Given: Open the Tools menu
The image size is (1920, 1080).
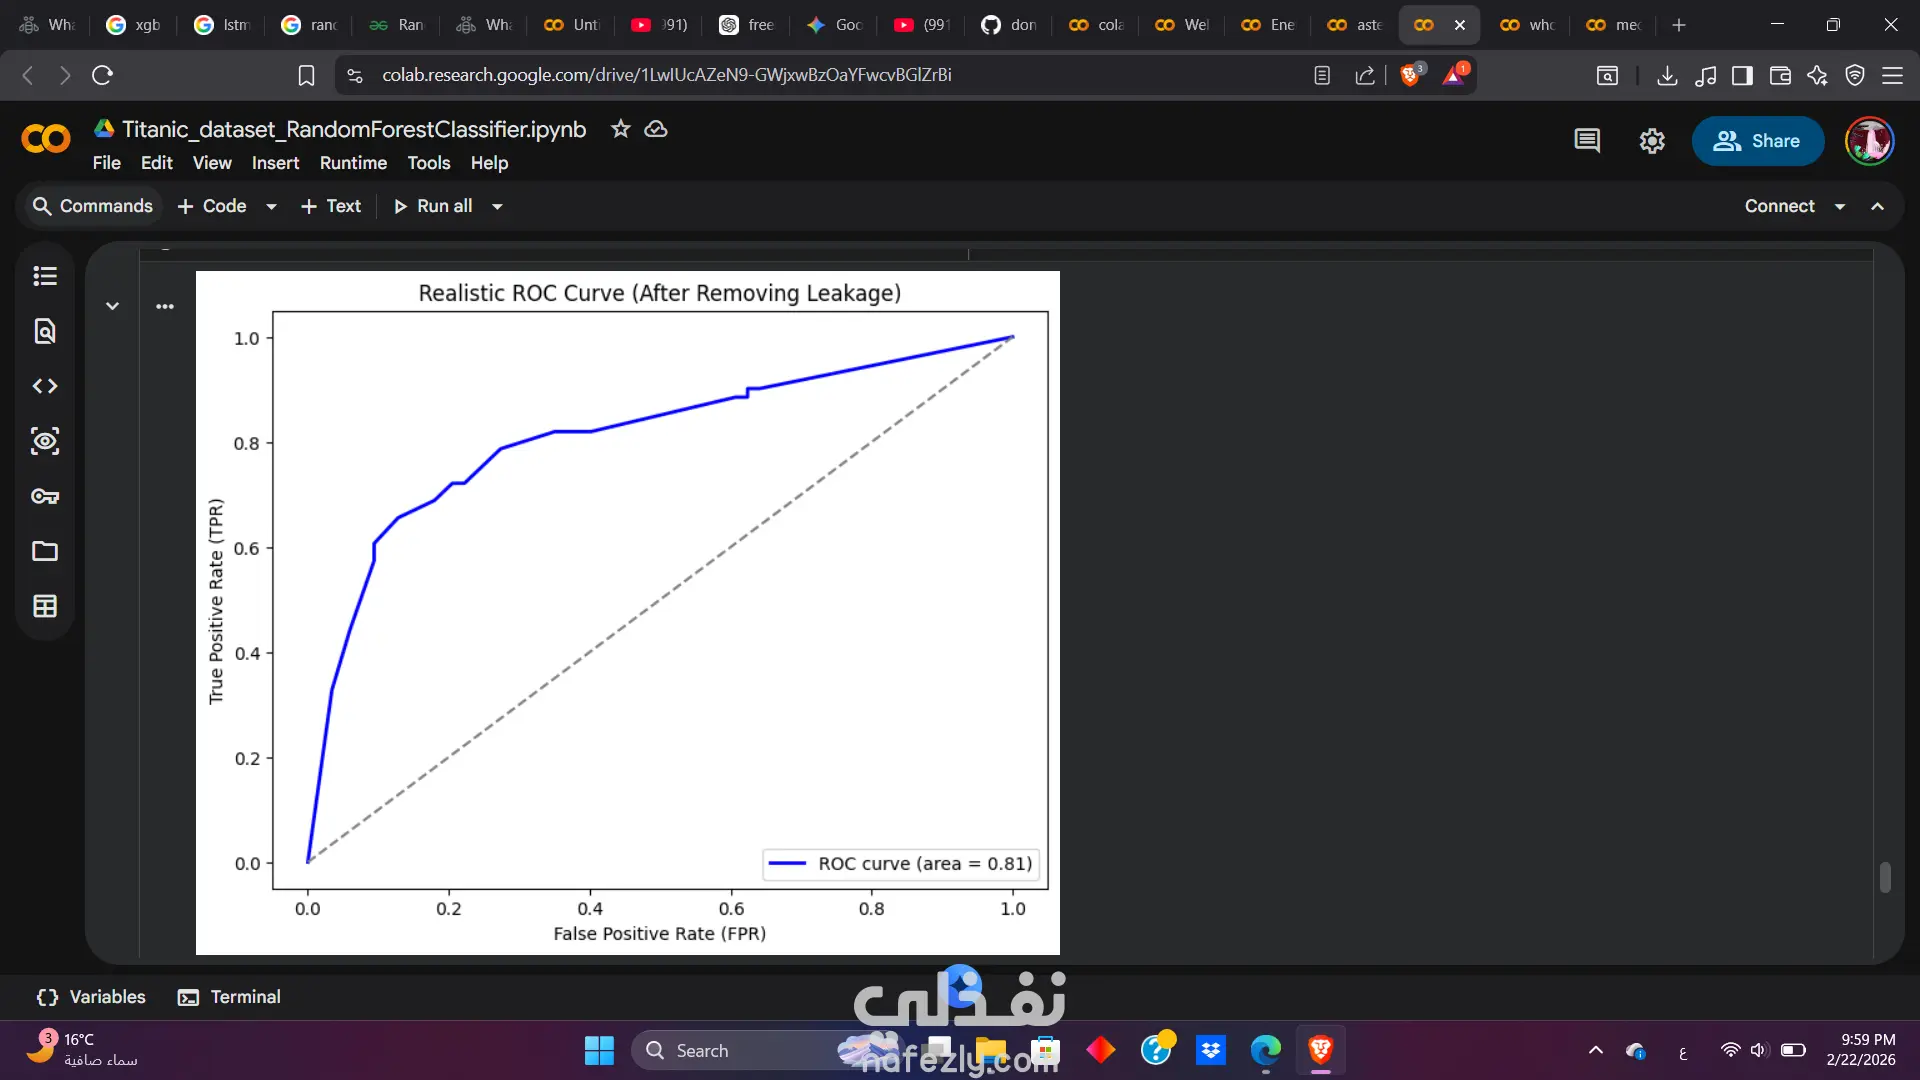Looking at the screenshot, I should (428, 163).
